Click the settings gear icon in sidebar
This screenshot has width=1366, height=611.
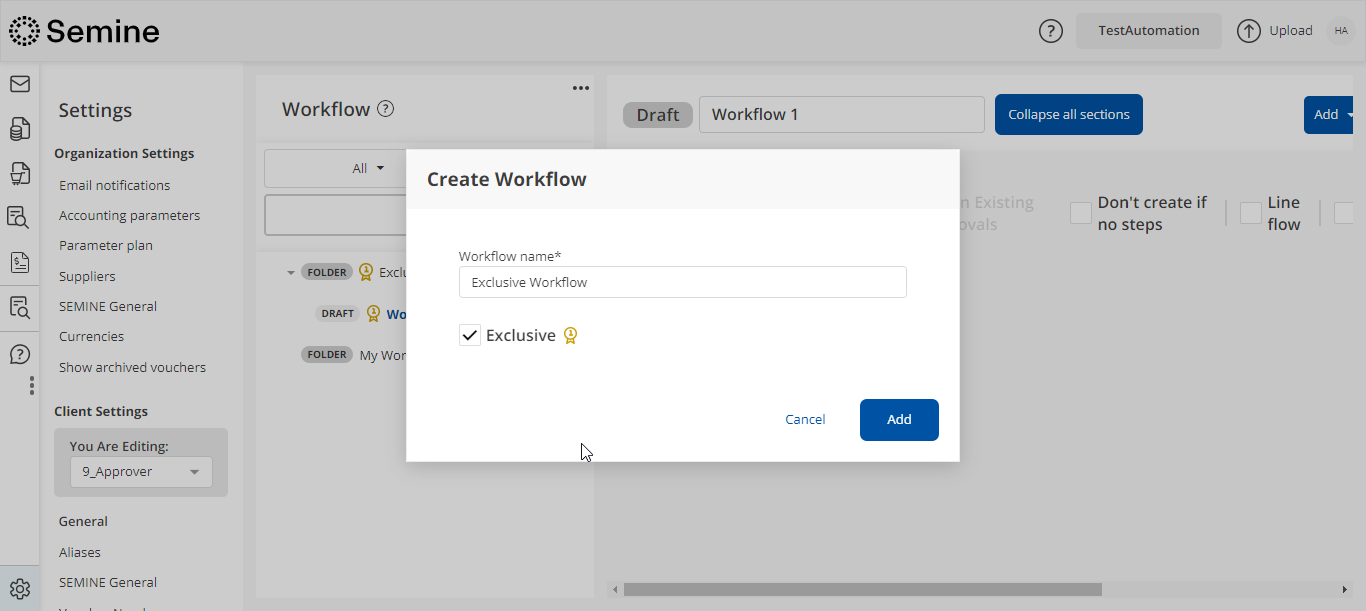[20, 589]
